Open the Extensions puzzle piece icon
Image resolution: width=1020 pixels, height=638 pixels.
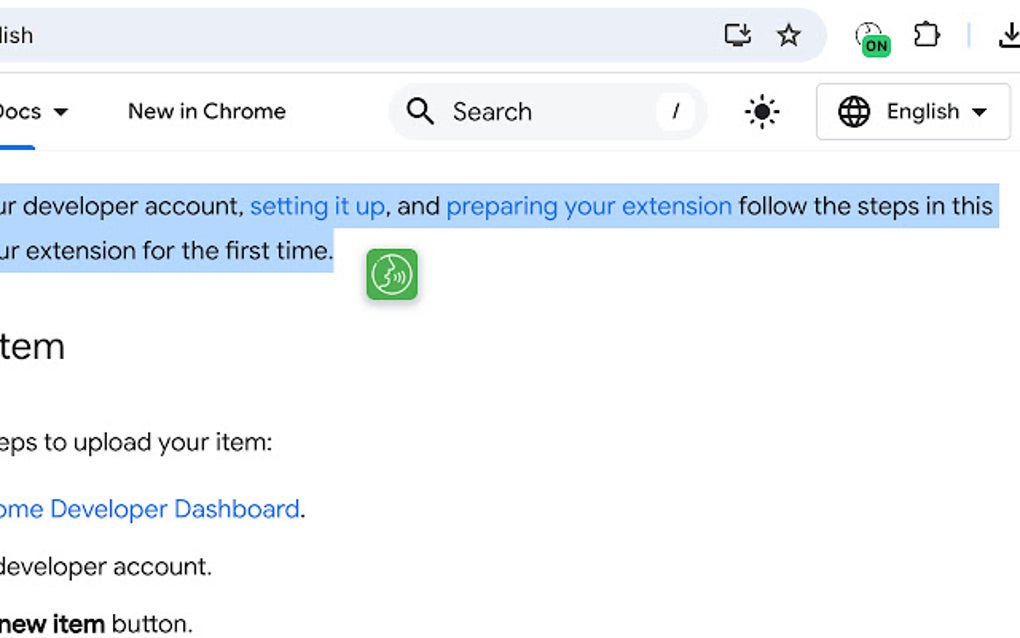927,34
